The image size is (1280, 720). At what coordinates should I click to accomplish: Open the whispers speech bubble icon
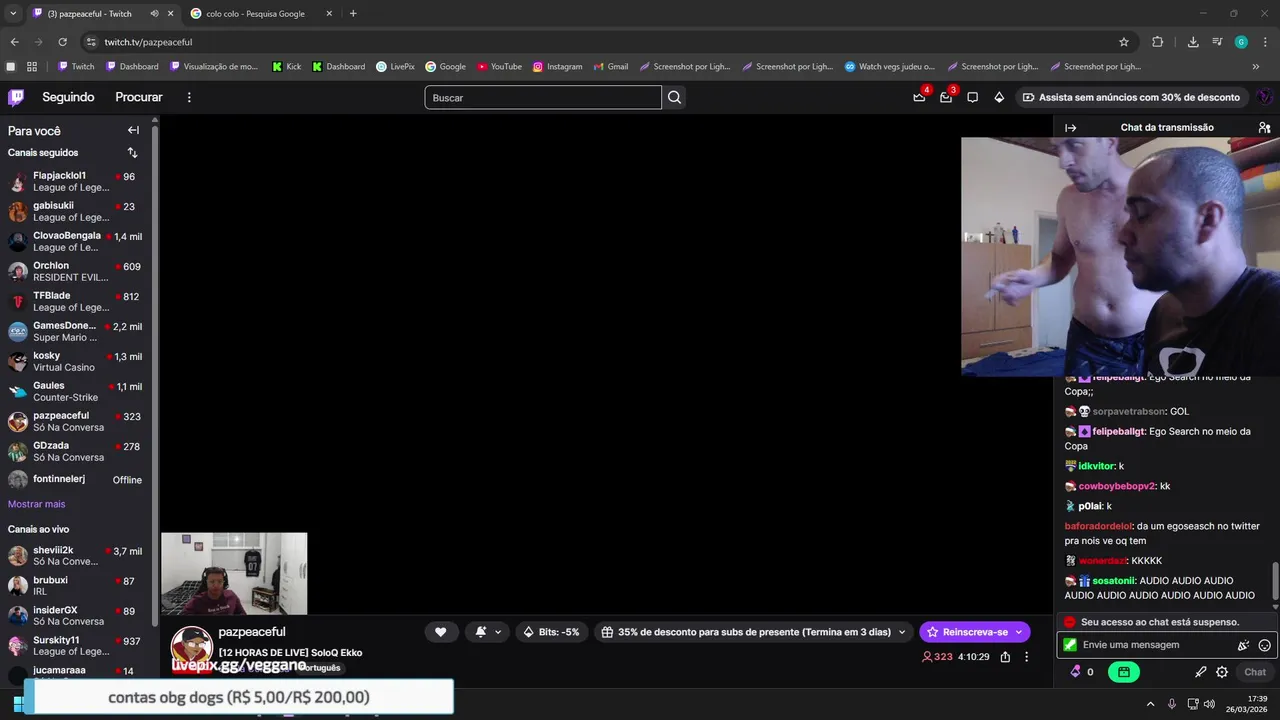972,97
